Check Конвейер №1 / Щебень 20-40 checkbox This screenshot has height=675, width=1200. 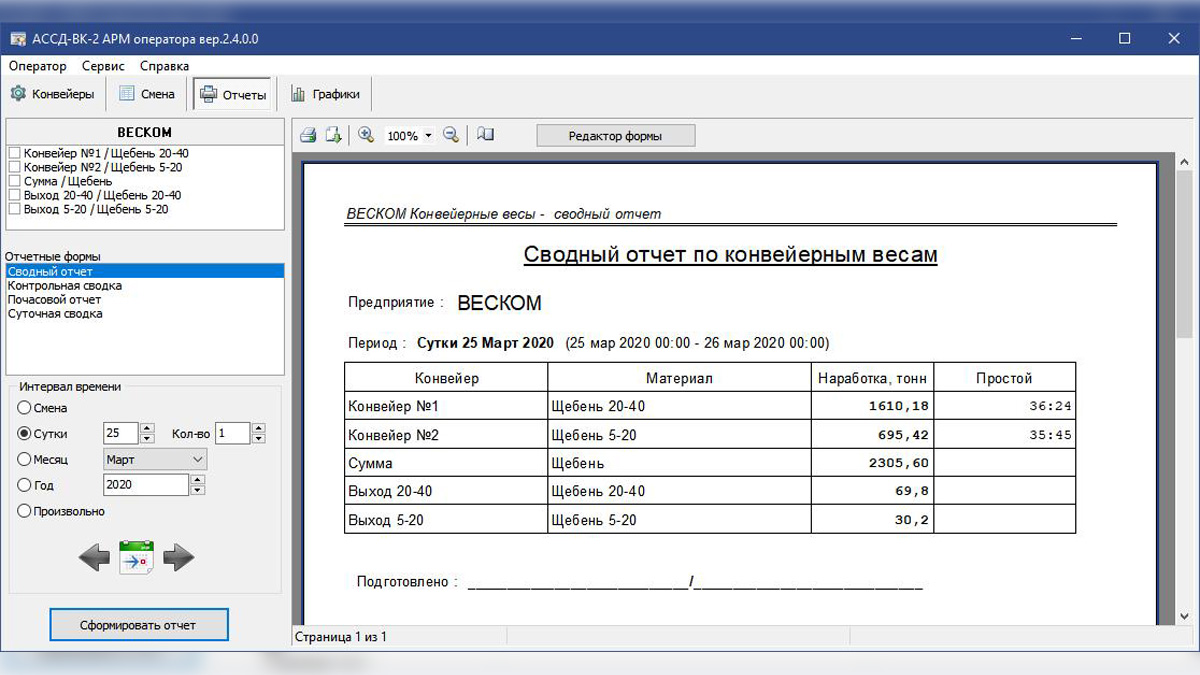pyautogui.click(x=14, y=153)
